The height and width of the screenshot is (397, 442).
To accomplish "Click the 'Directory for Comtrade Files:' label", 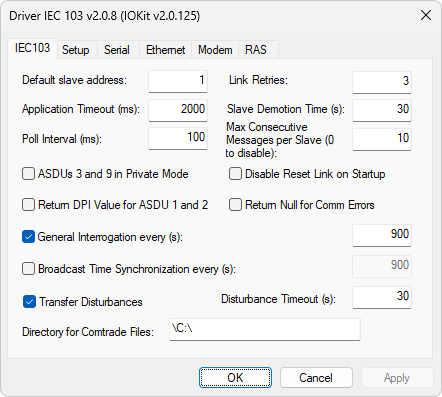I will pyautogui.click(x=88, y=332).
